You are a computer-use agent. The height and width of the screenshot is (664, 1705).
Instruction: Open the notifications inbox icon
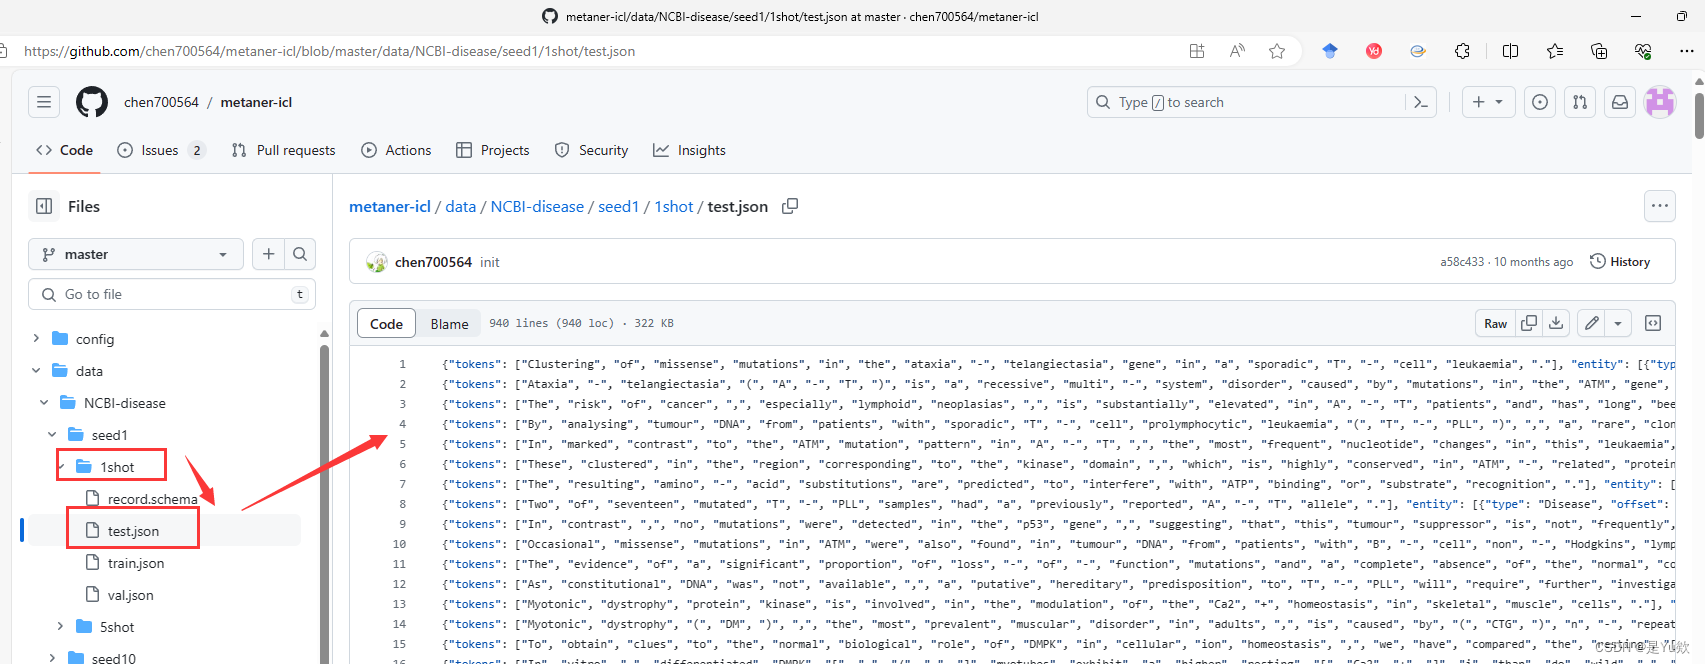click(x=1620, y=102)
